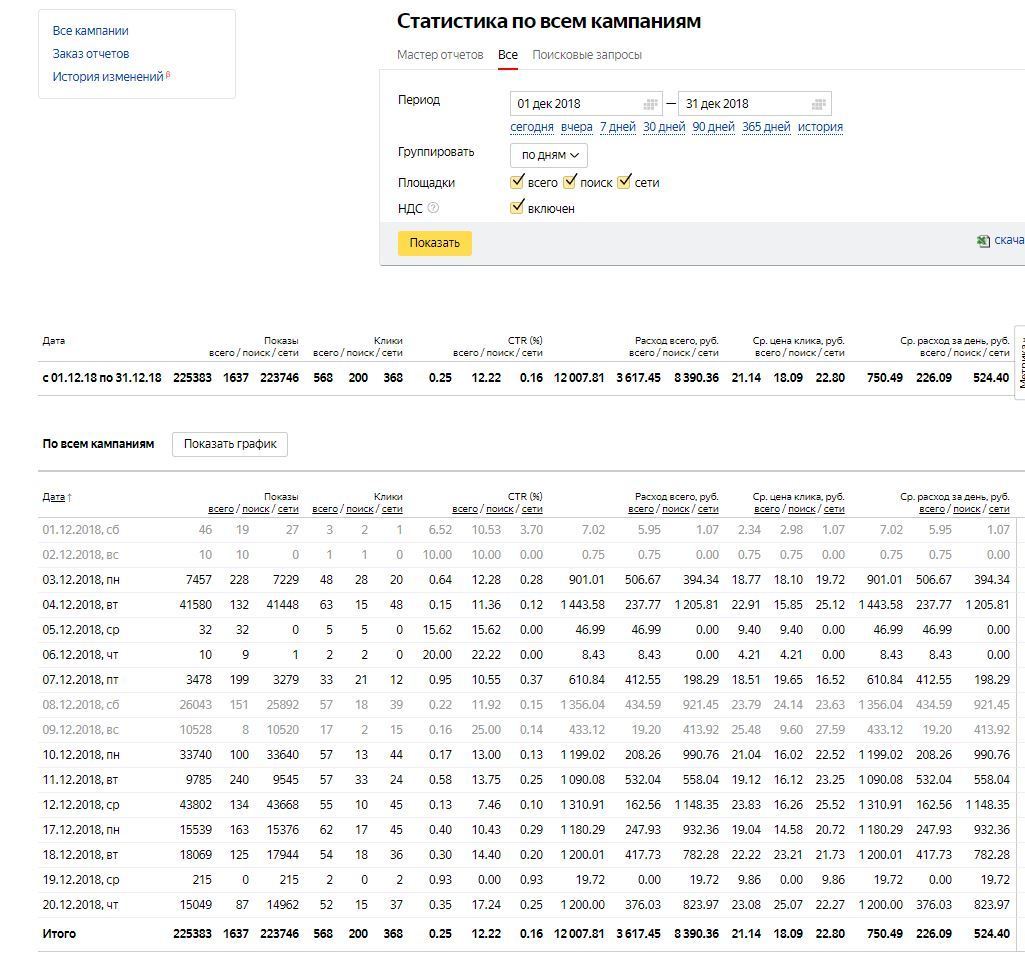The height and width of the screenshot is (958, 1025).
Task: Switch to Мастер отчетов tab
Action: (440, 55)
